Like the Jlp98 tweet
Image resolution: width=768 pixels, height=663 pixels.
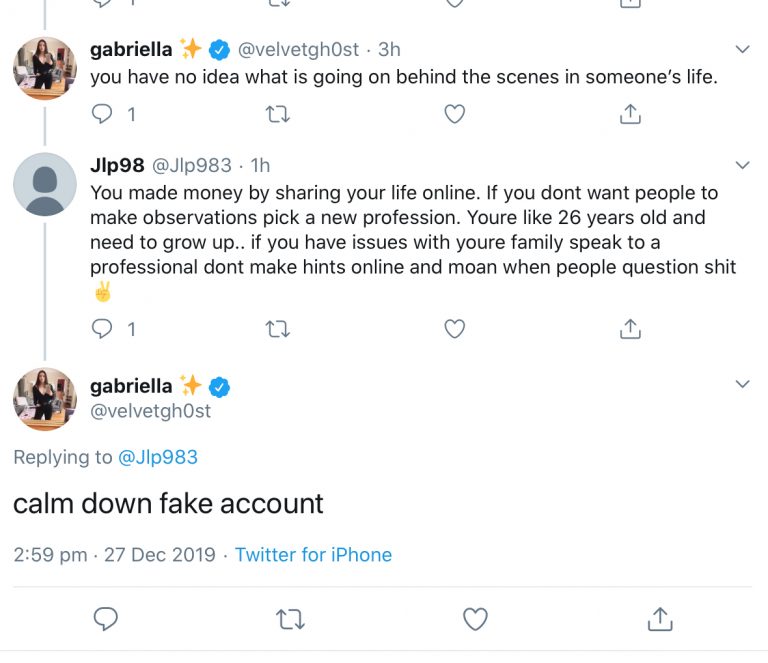point(454,329)
